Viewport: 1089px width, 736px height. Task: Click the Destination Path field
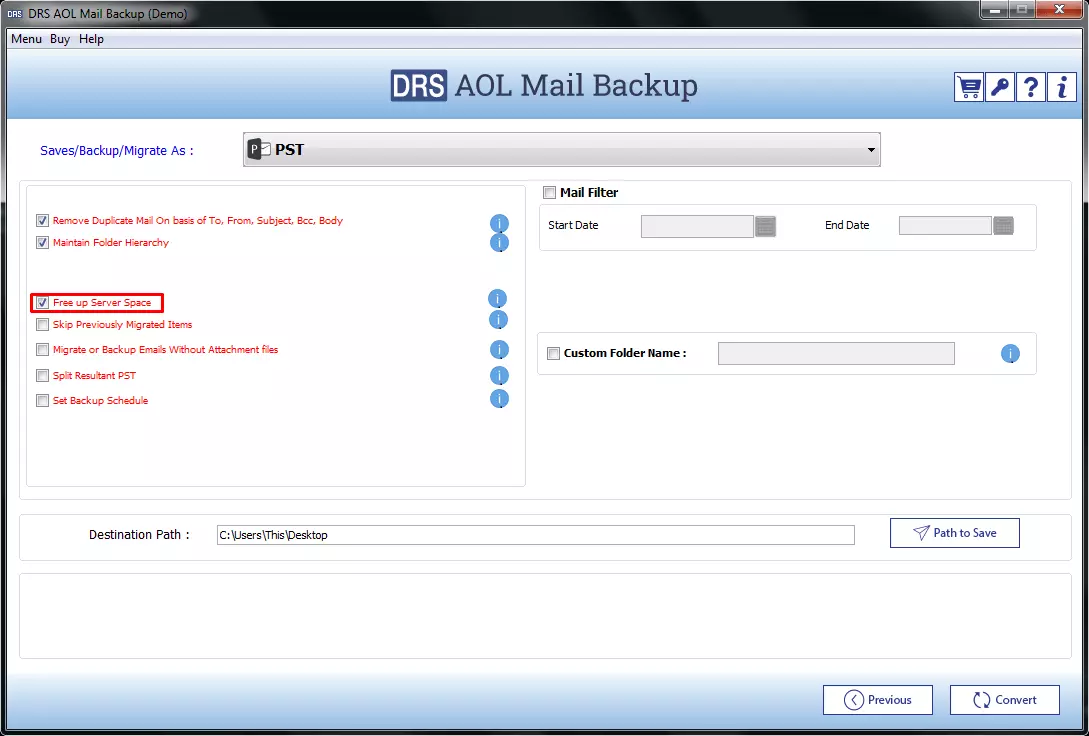click(x=535, y=535)
